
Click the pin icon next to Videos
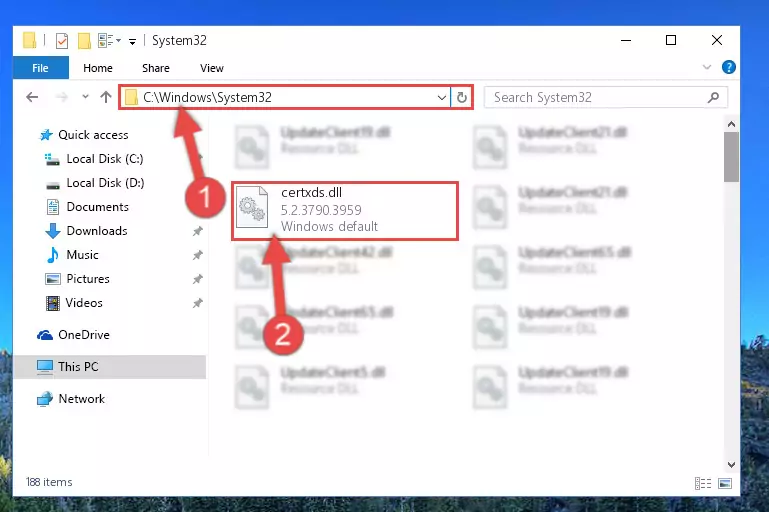(x=198, y=303)
